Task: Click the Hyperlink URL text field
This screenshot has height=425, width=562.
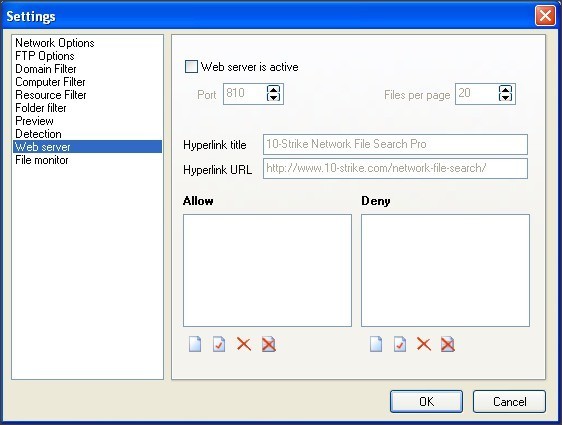Action: click(x=395, y=168)
